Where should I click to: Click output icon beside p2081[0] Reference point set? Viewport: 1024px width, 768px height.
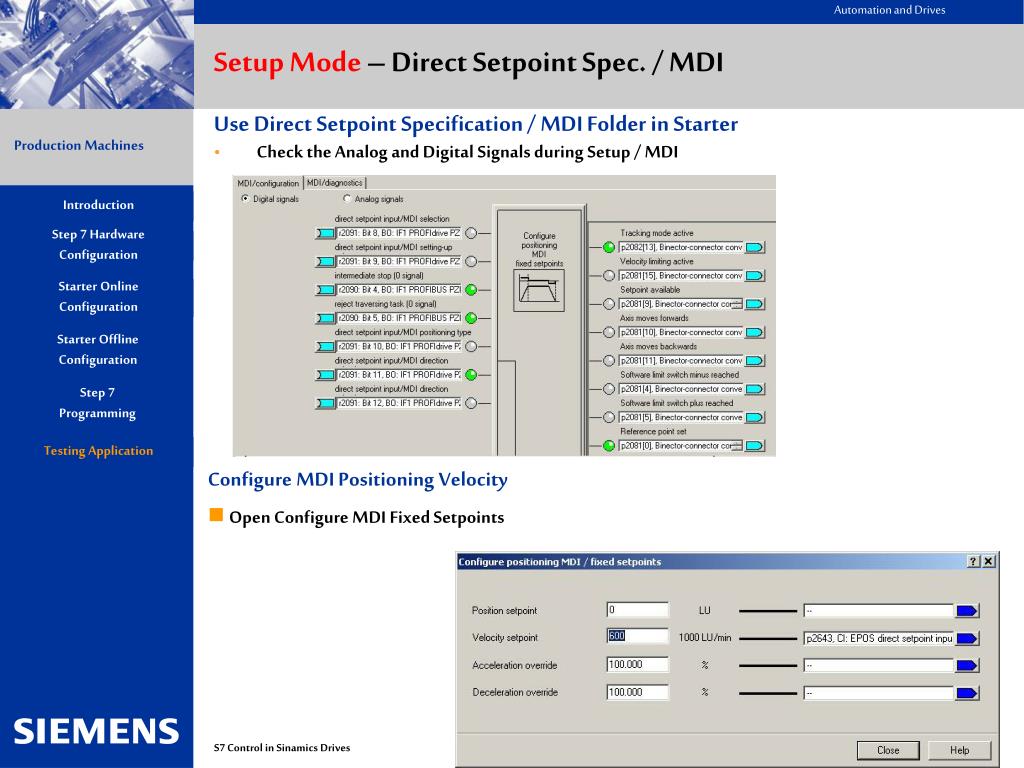(755, 445)
